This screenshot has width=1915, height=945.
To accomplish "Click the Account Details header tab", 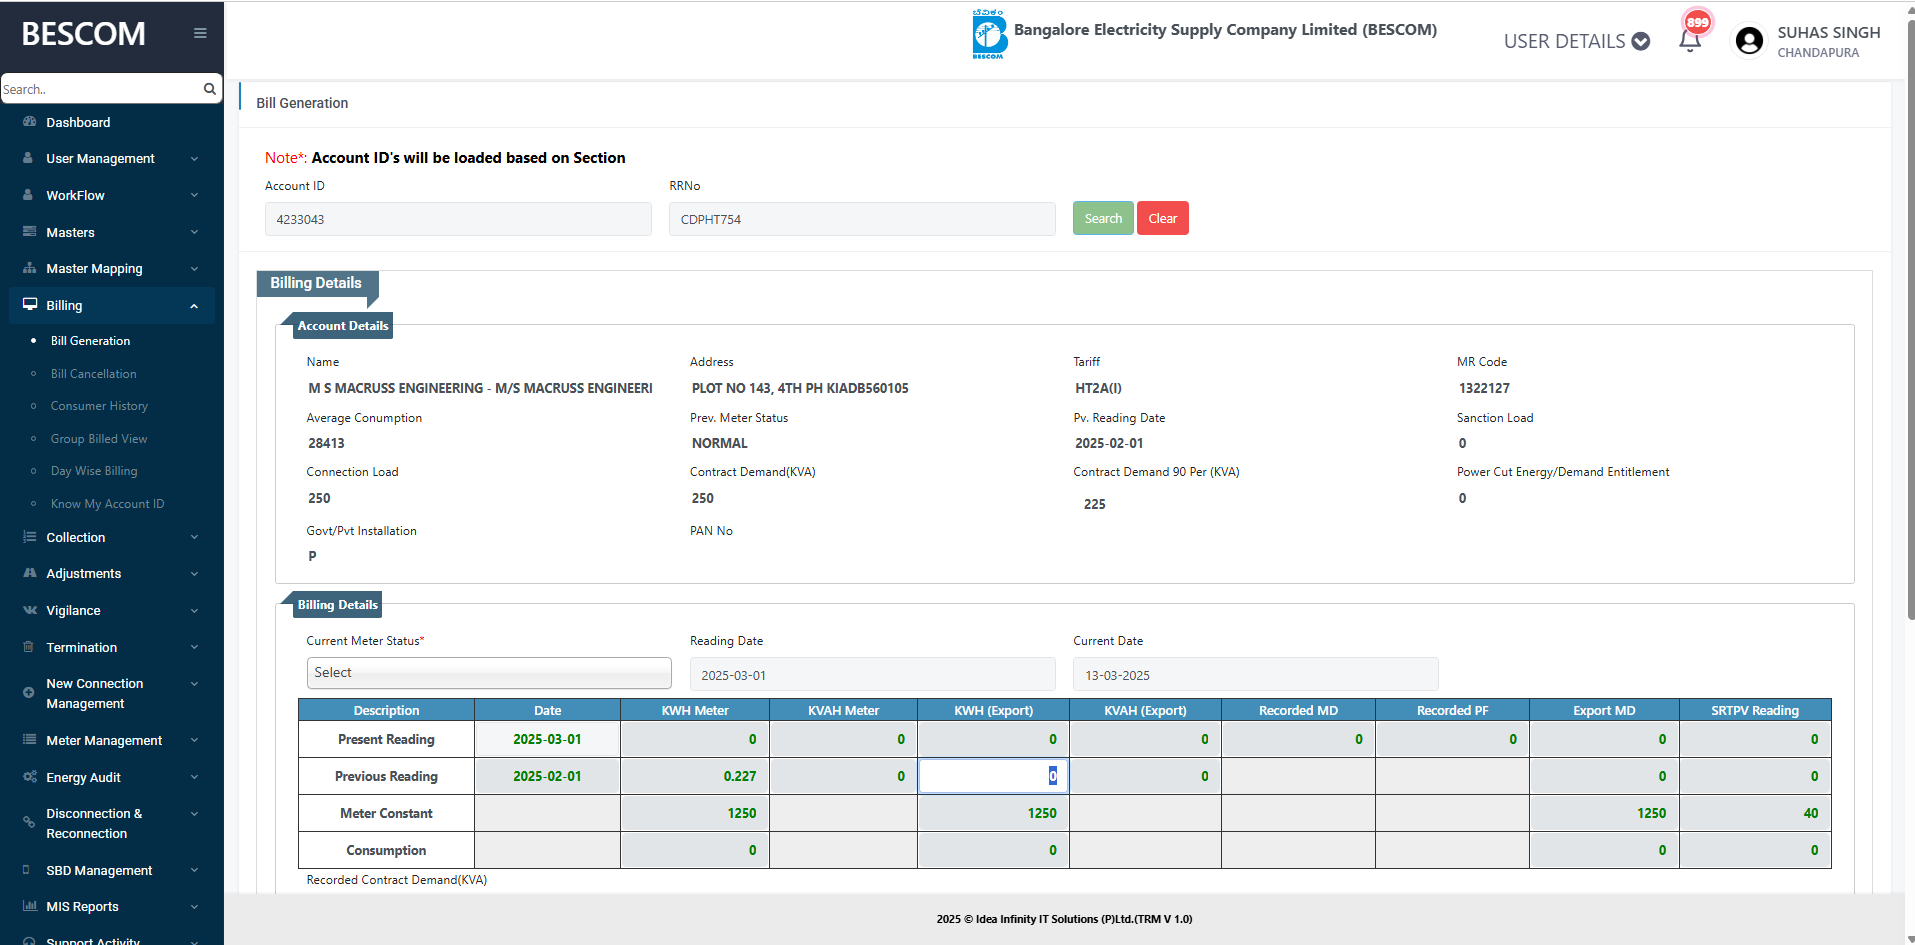I will pos(343,326).
